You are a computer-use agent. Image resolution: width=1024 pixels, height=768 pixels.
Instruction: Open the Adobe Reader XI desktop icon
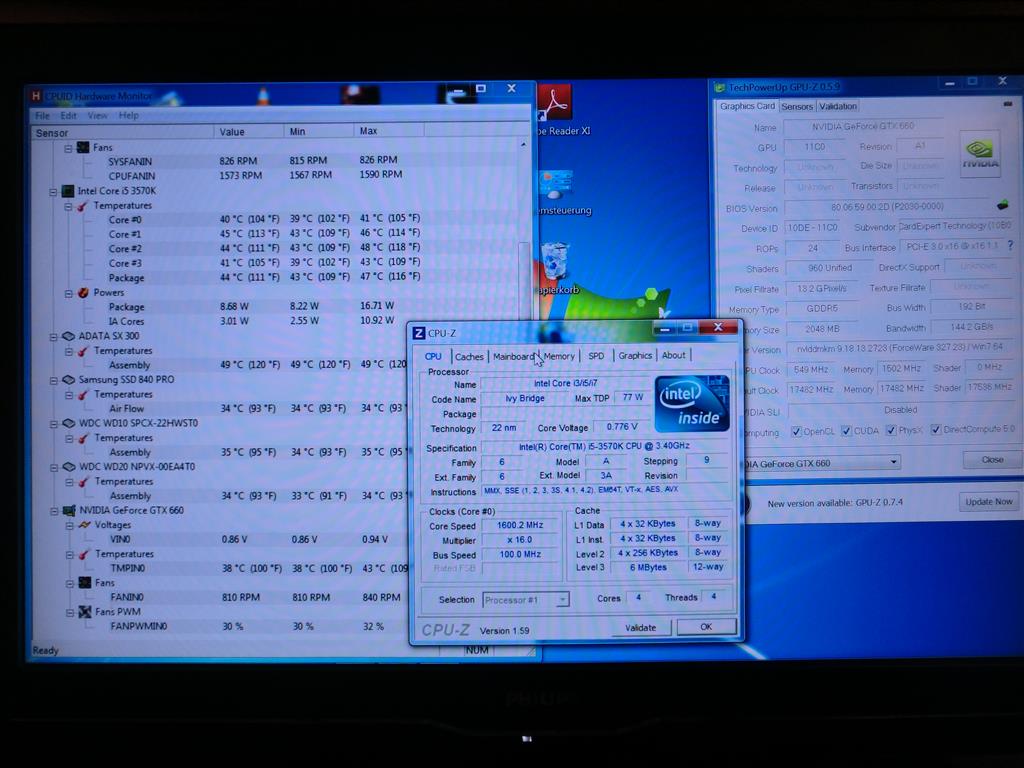coord(554,103)
